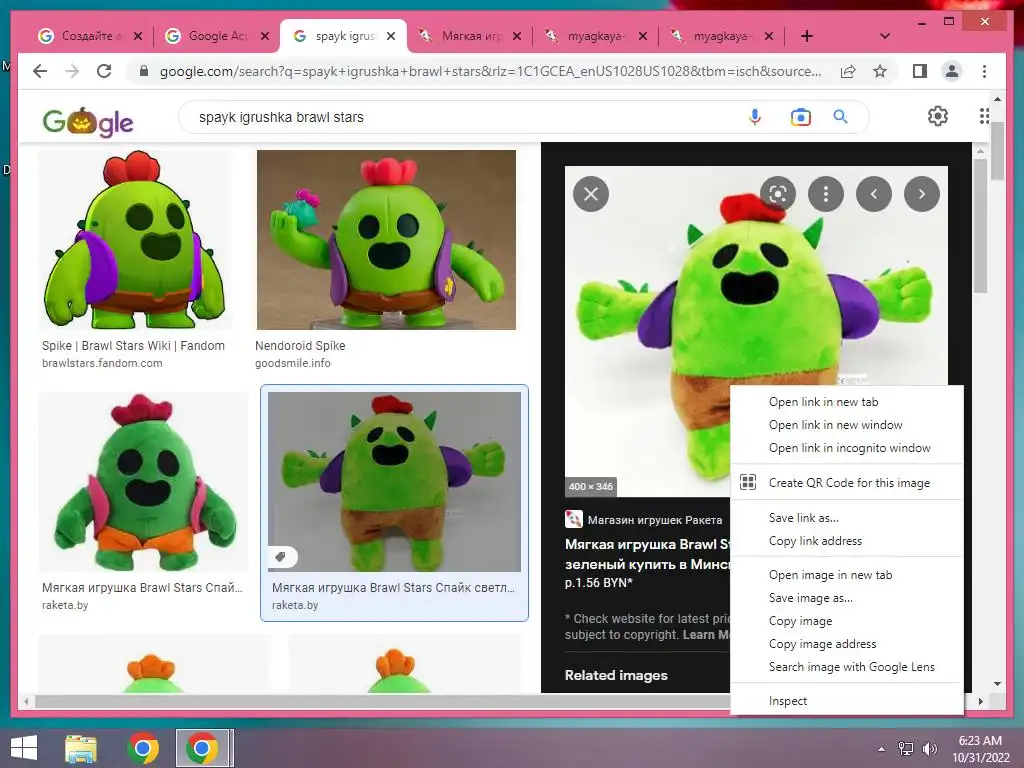Click the address bar URL
This screenshot has width=1024, height=768.
pos(490,71)
